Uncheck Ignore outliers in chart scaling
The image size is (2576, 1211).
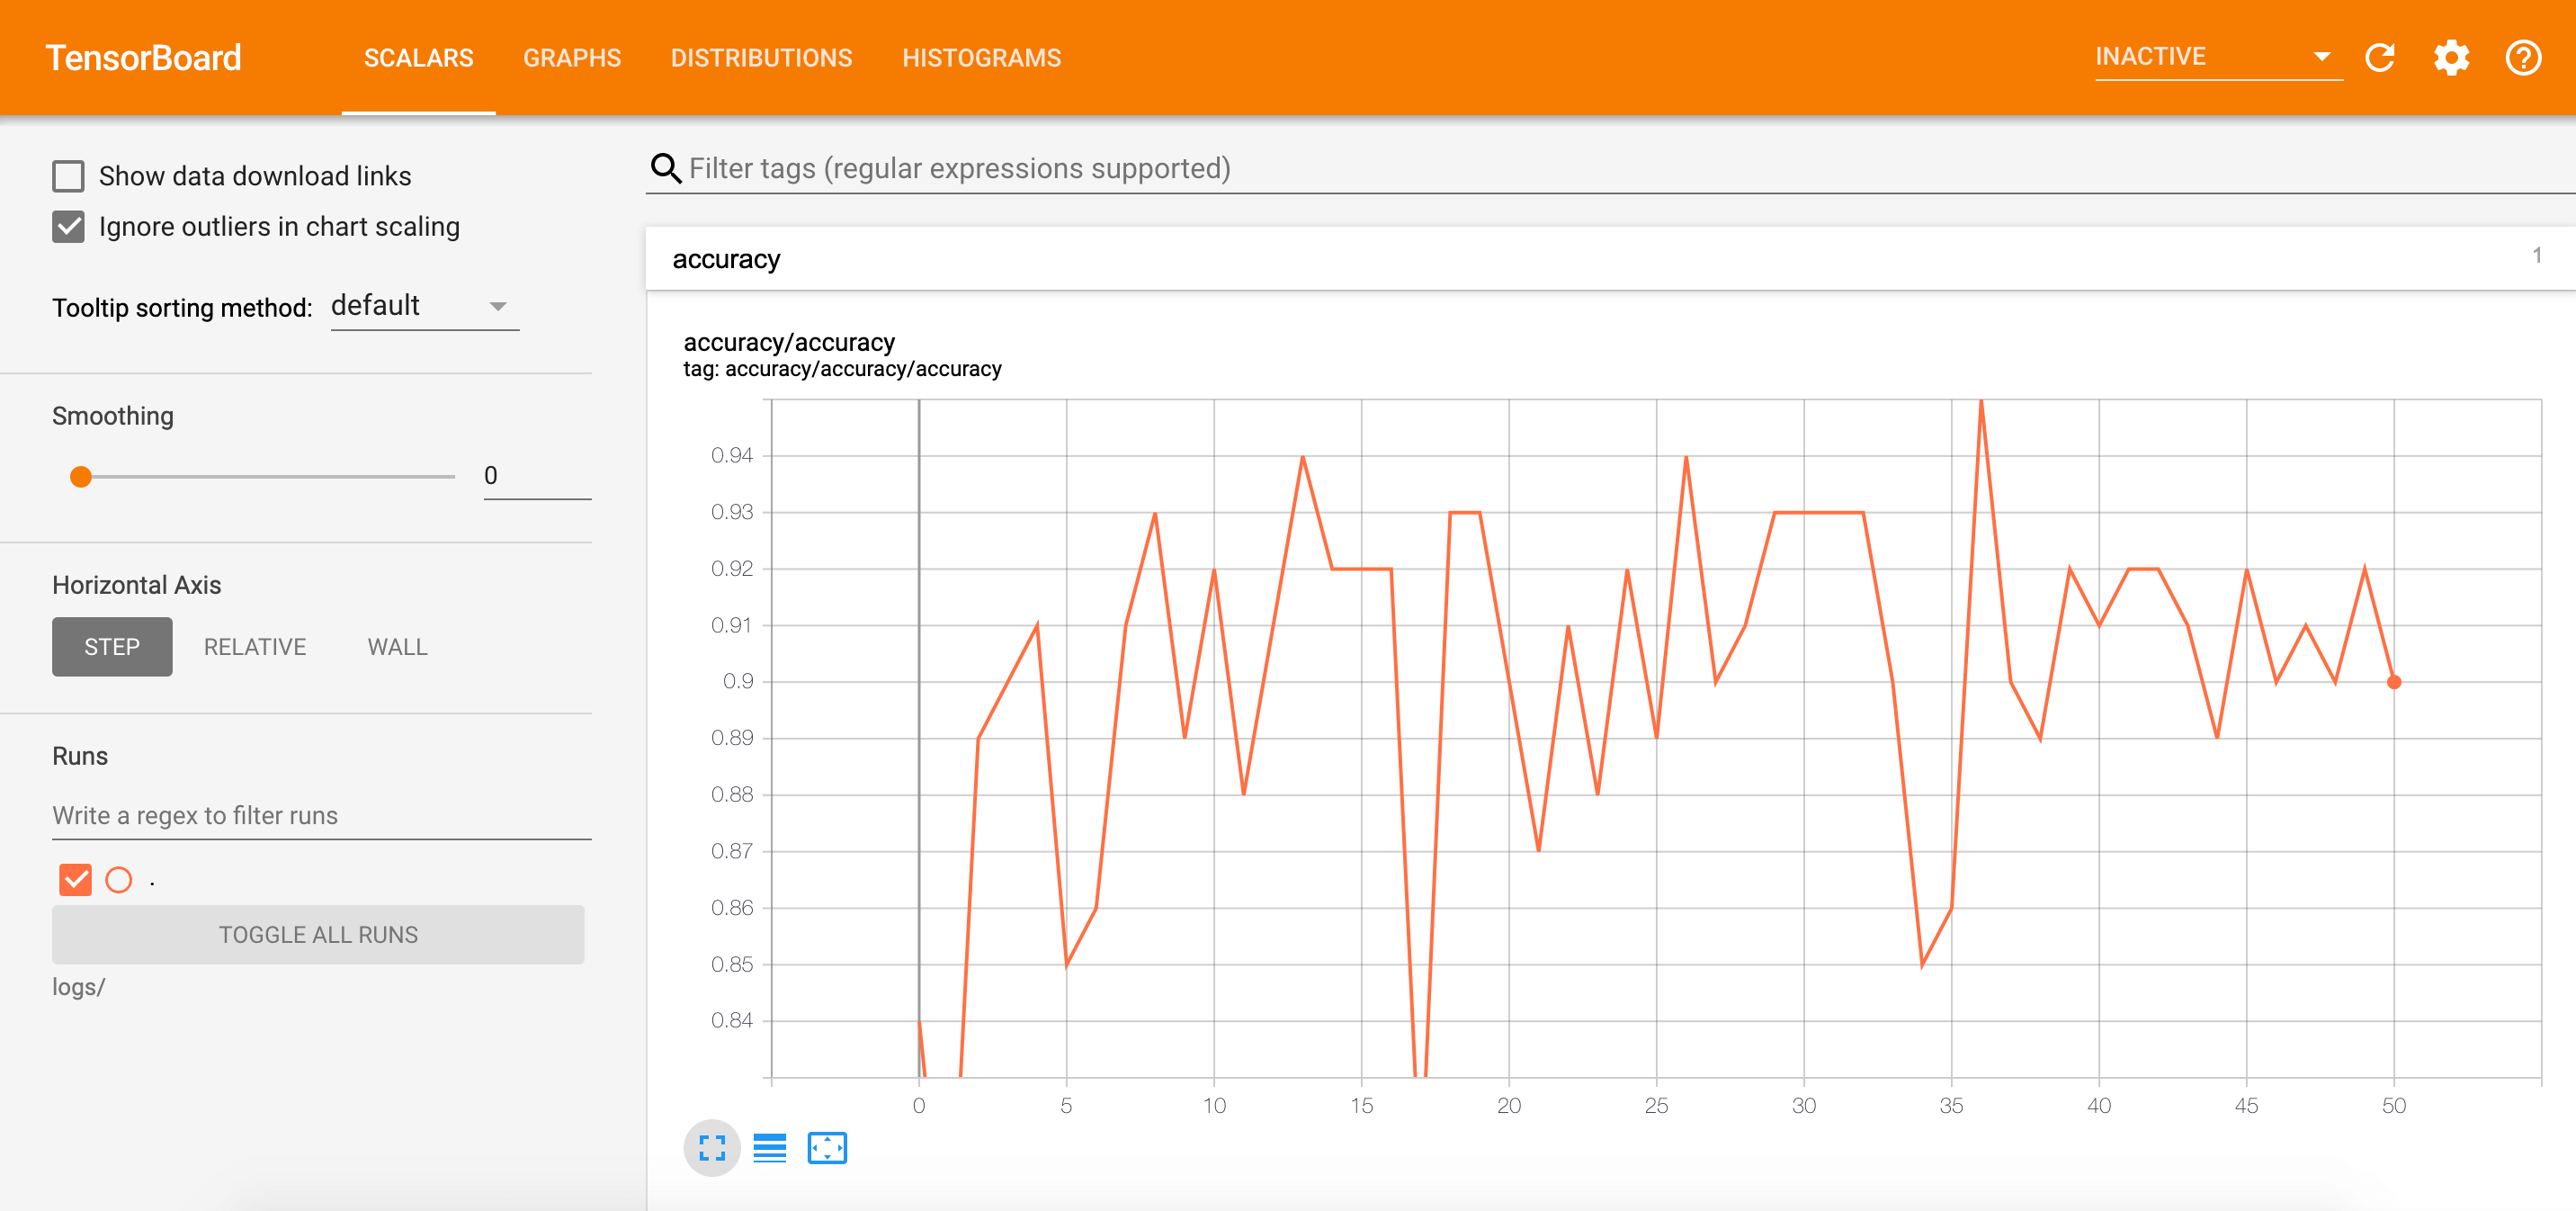click(x=68, y=227)
